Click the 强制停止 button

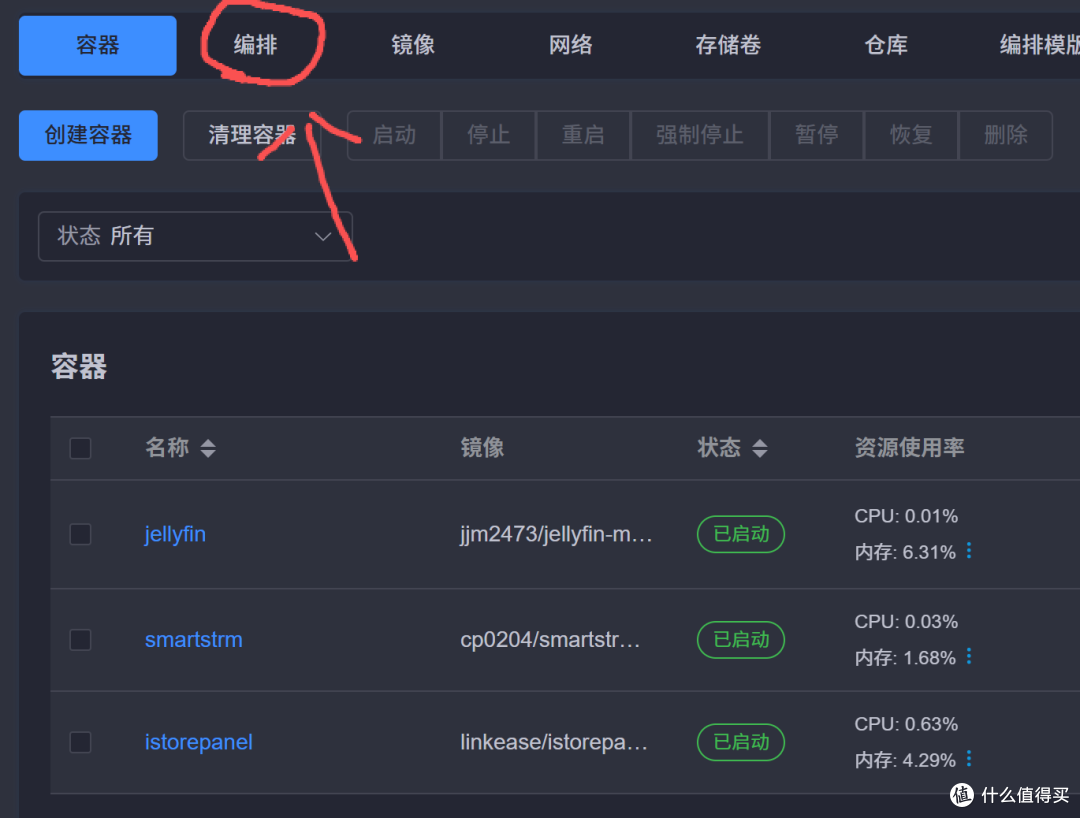(x=700, y=135)
